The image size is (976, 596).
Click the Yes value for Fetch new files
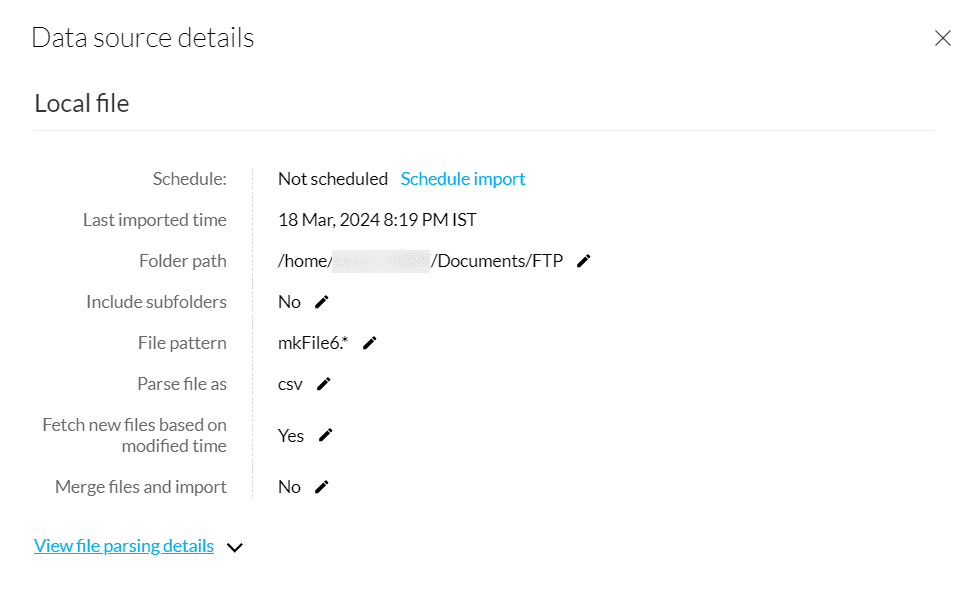tap(291, 435)
